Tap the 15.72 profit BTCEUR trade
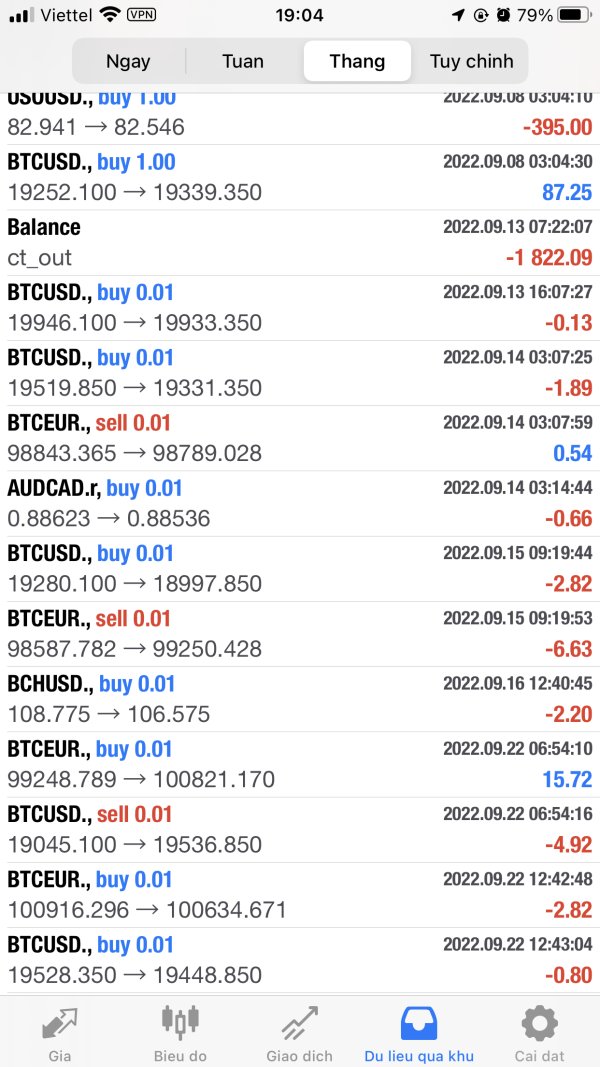 [x=300, y=764]
